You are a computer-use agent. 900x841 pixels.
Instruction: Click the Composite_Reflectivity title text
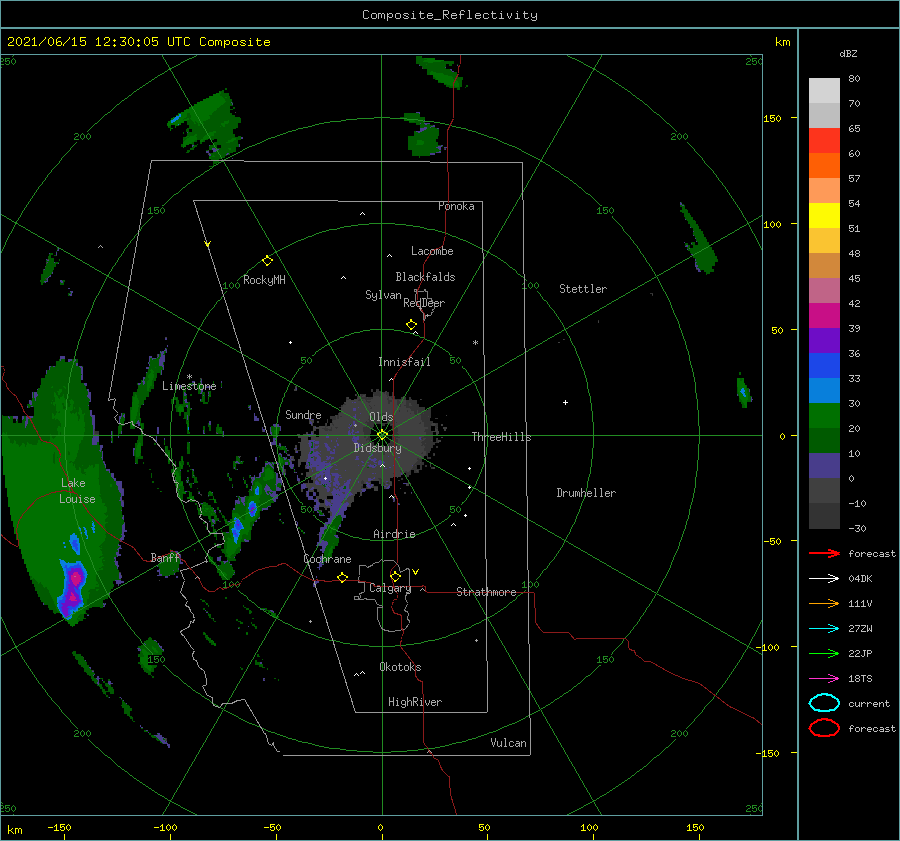click(449, 15)
